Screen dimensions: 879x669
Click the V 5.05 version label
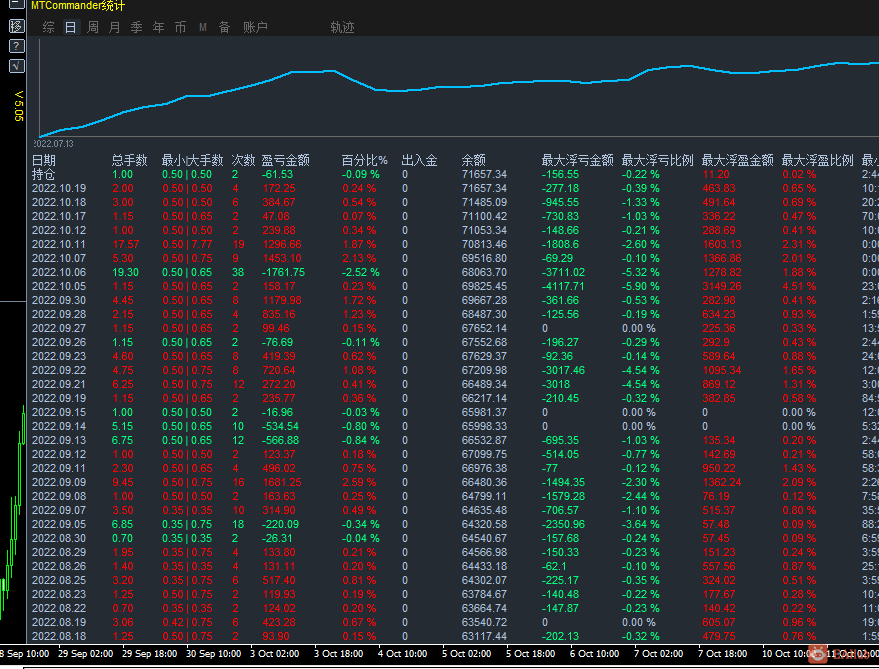(x=18, y=106)
